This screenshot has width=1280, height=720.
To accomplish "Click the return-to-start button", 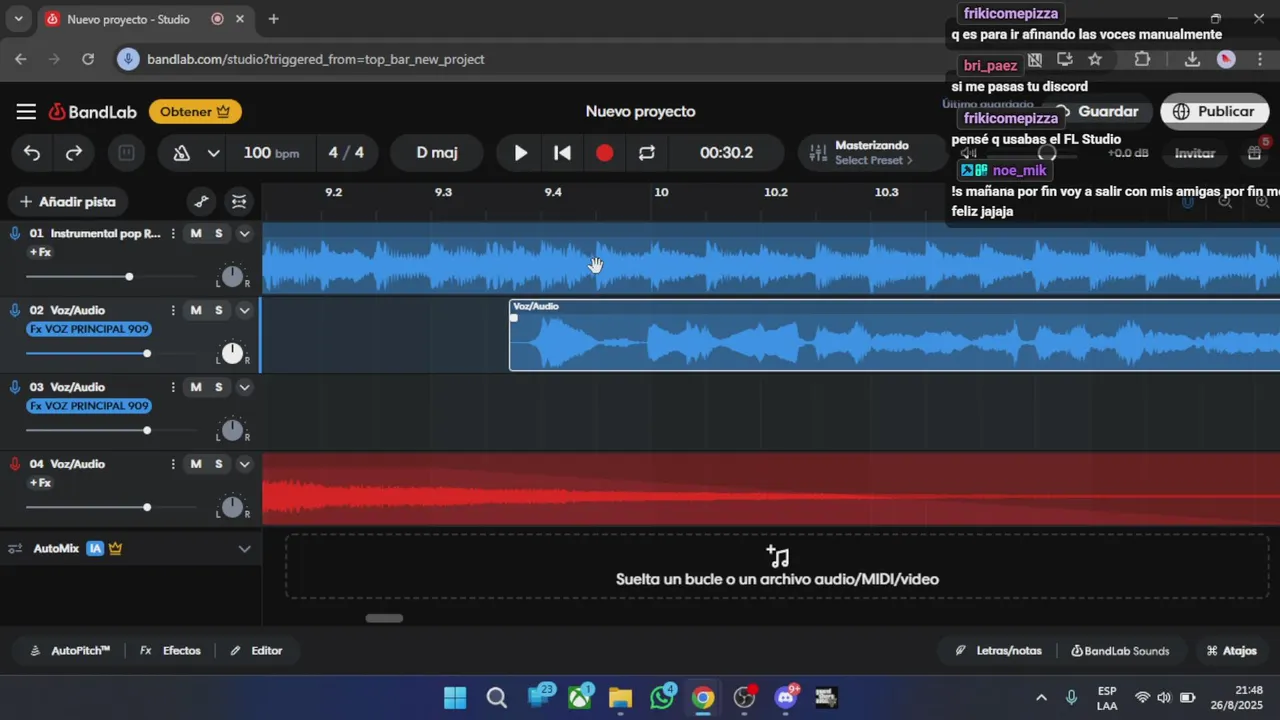I will click(x=562, y=153).
